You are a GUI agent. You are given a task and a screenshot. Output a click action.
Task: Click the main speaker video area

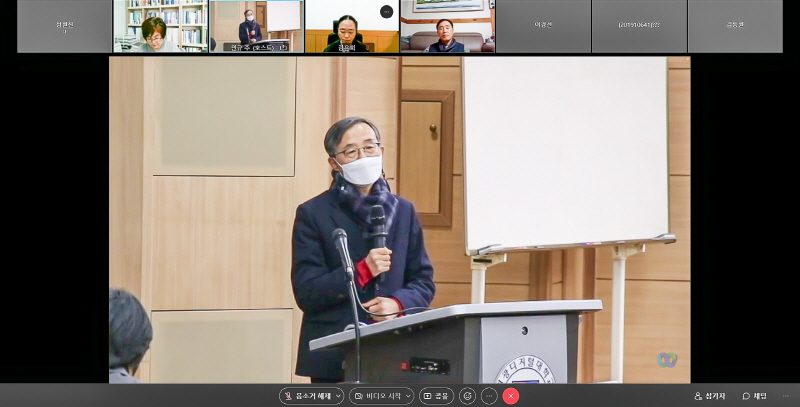[x=400, y=220]
